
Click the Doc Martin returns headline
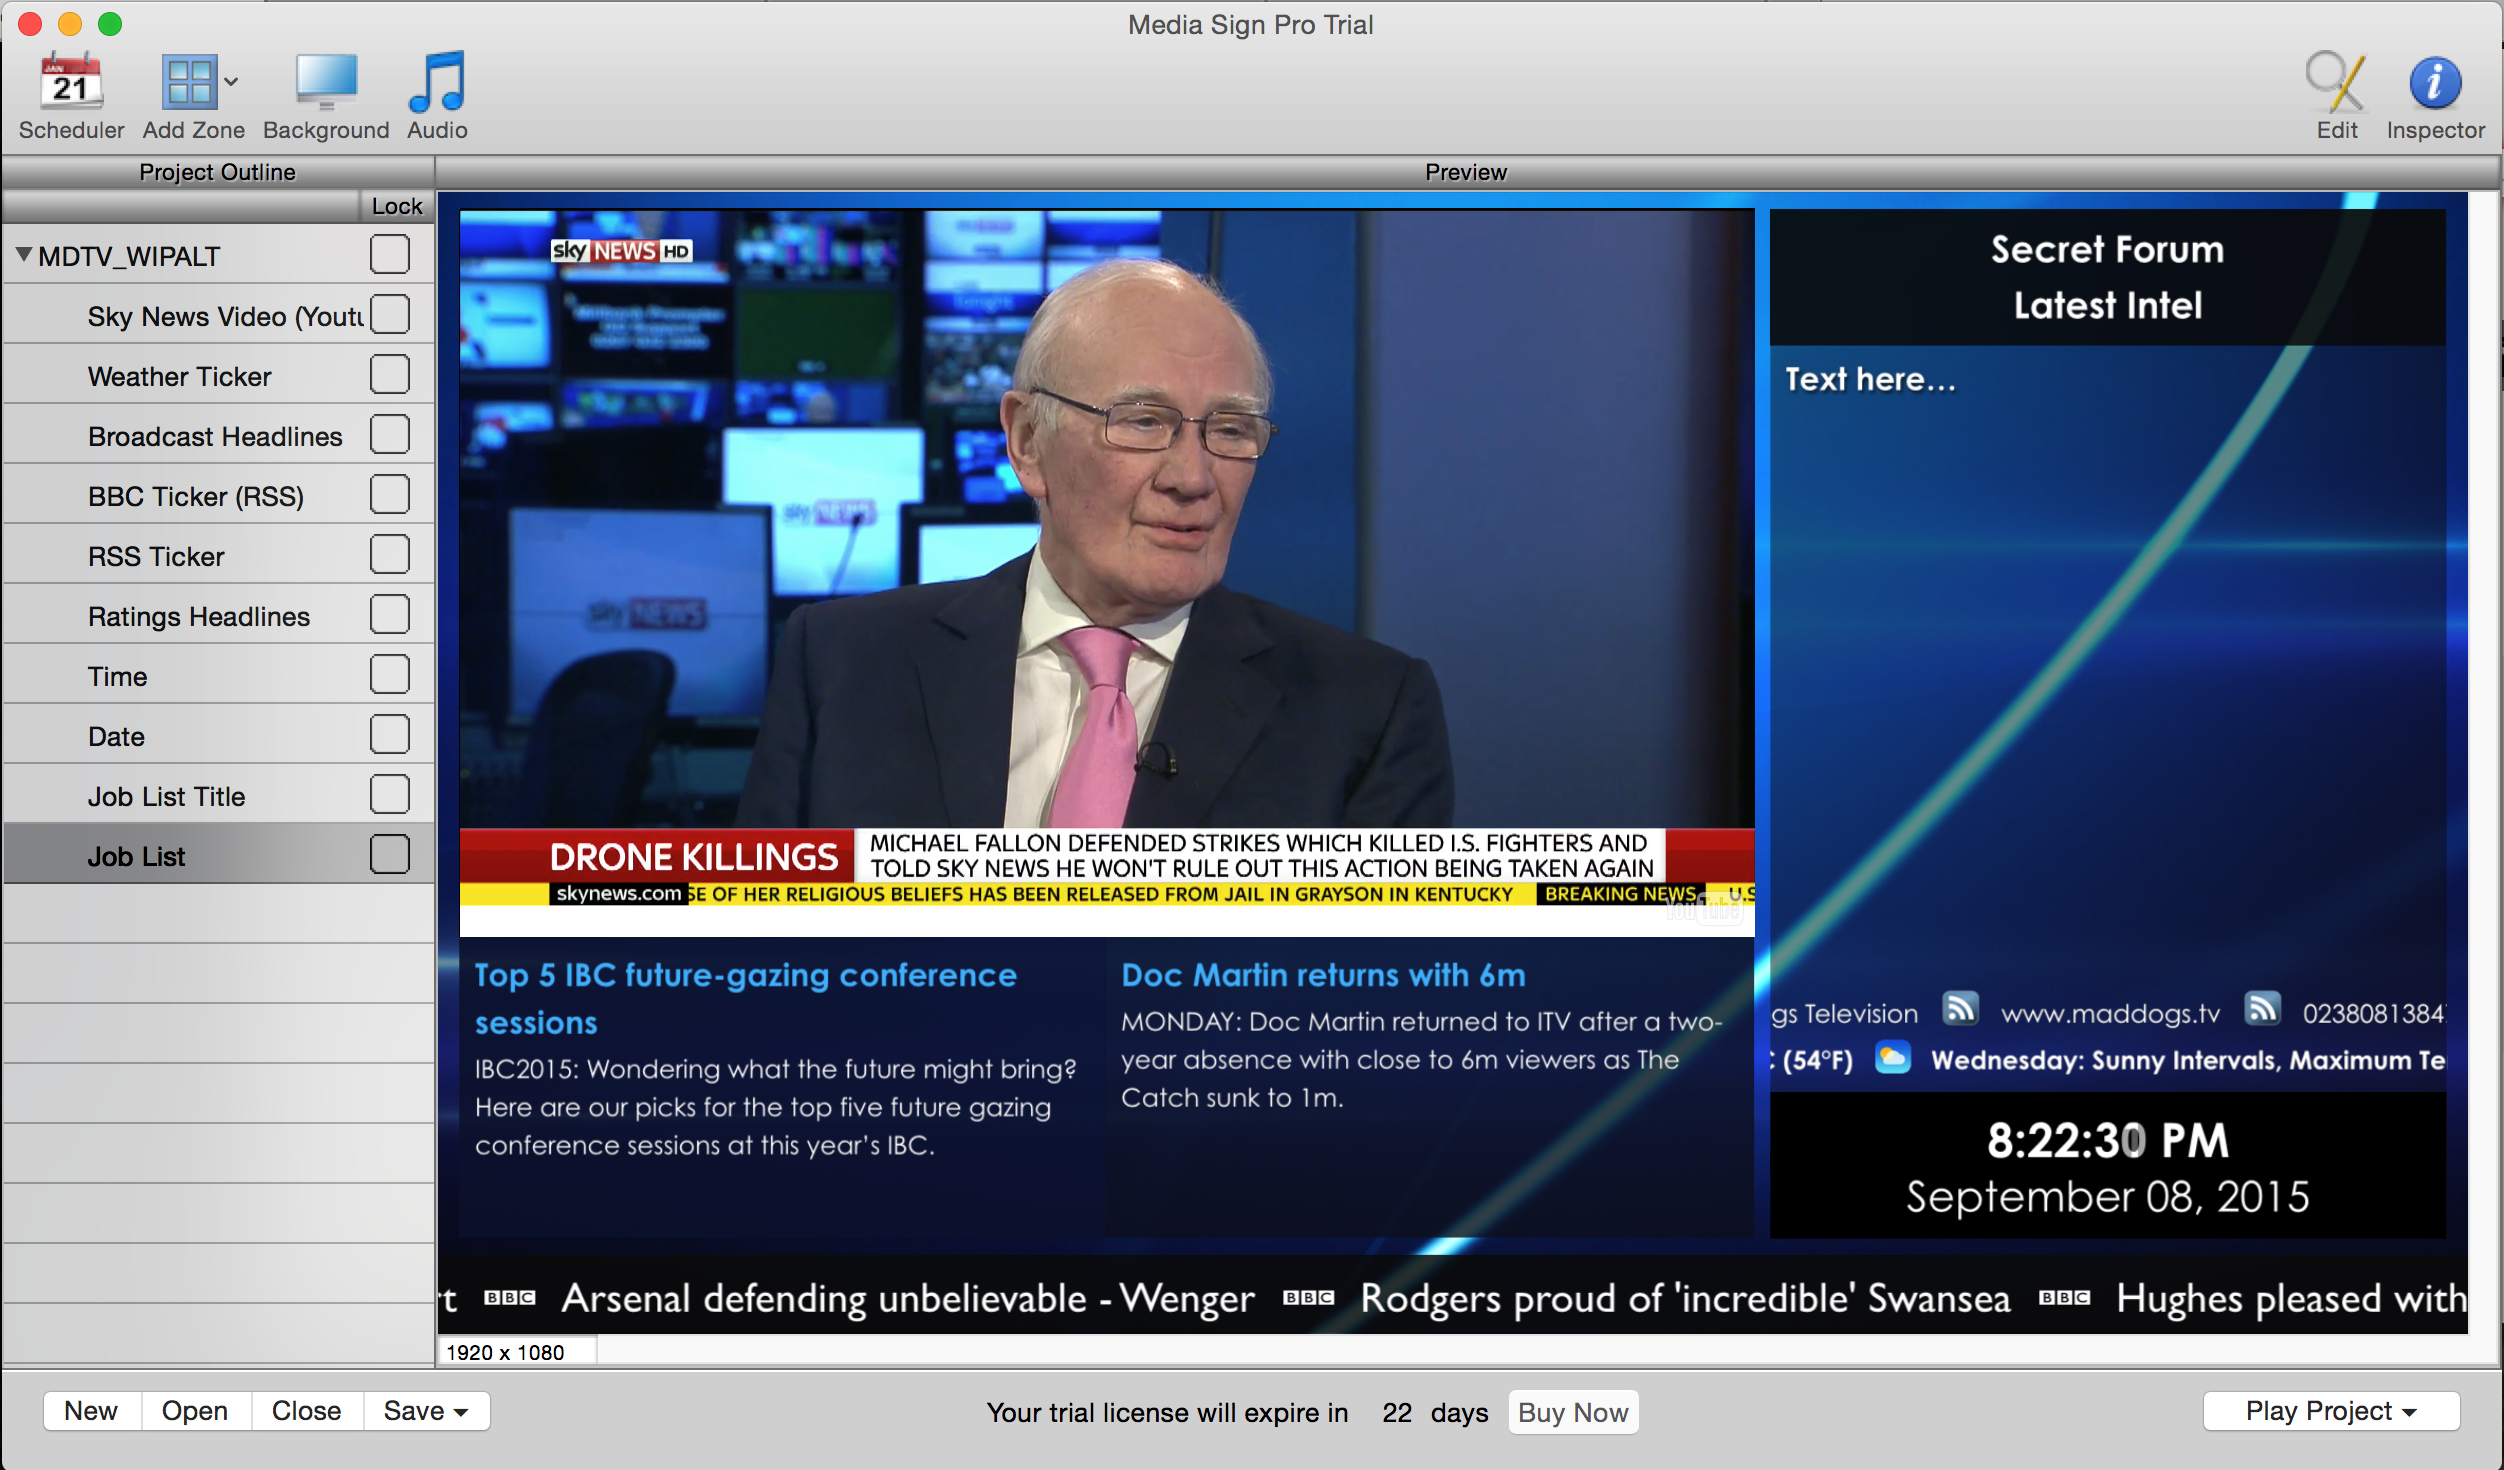[1323, 974]
